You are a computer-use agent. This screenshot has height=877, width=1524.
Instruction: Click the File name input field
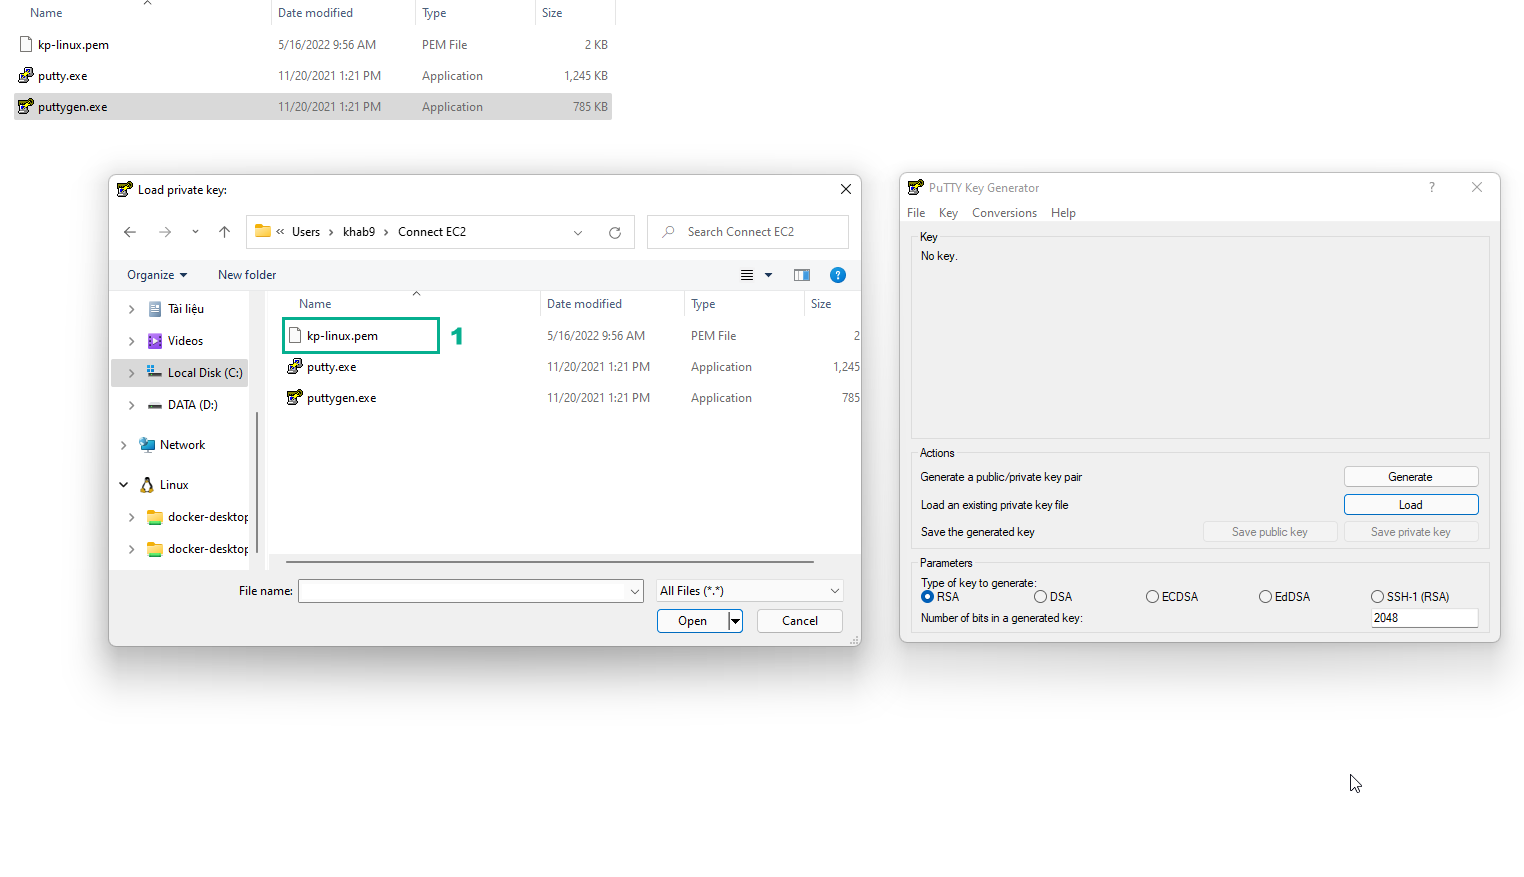(x=463, y=591)
